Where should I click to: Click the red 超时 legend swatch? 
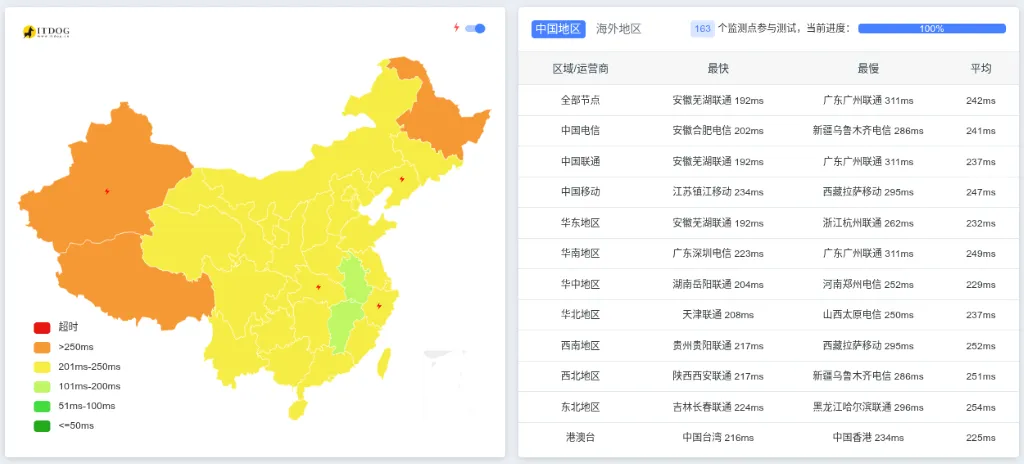pos(42,327)
